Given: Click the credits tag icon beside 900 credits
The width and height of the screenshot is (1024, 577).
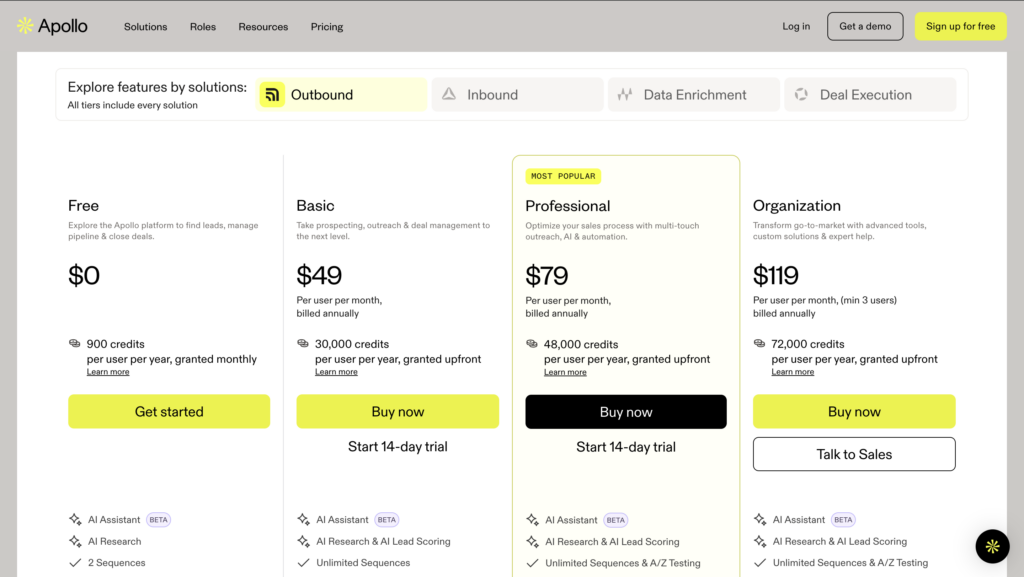Looking at the screenshot, I should 73,343.
